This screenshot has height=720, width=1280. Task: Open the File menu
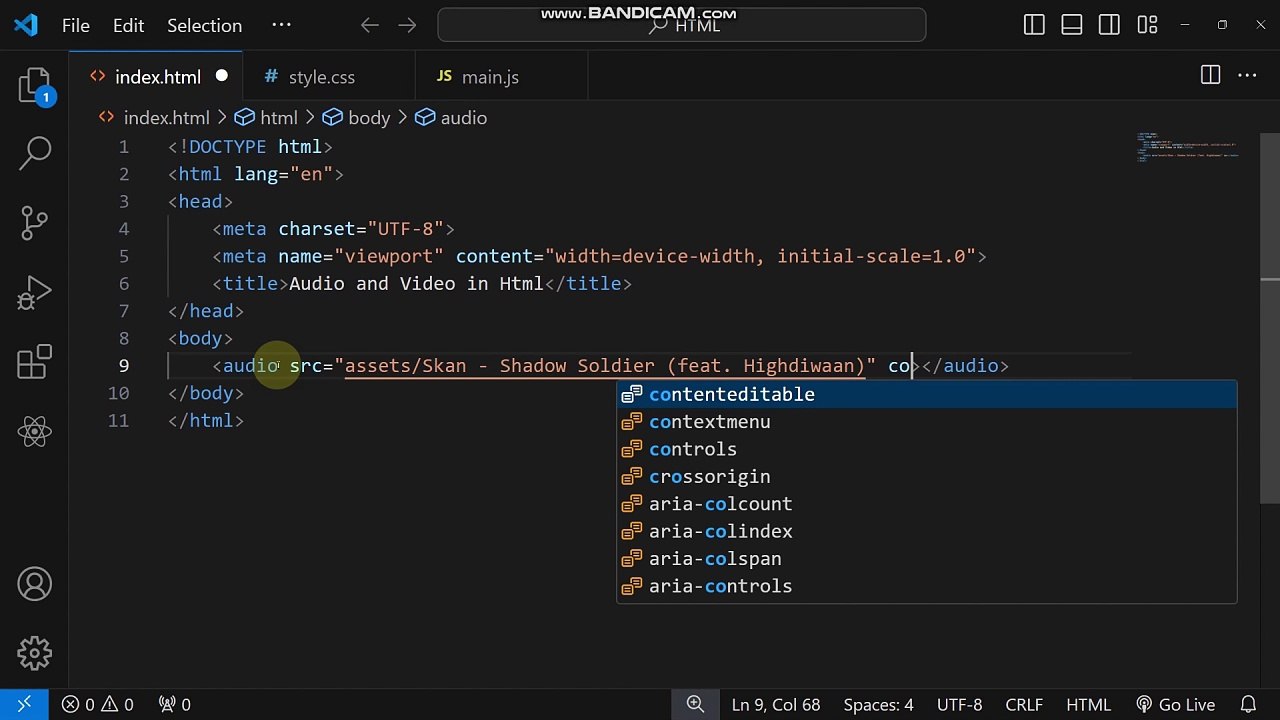coord(76,25)
